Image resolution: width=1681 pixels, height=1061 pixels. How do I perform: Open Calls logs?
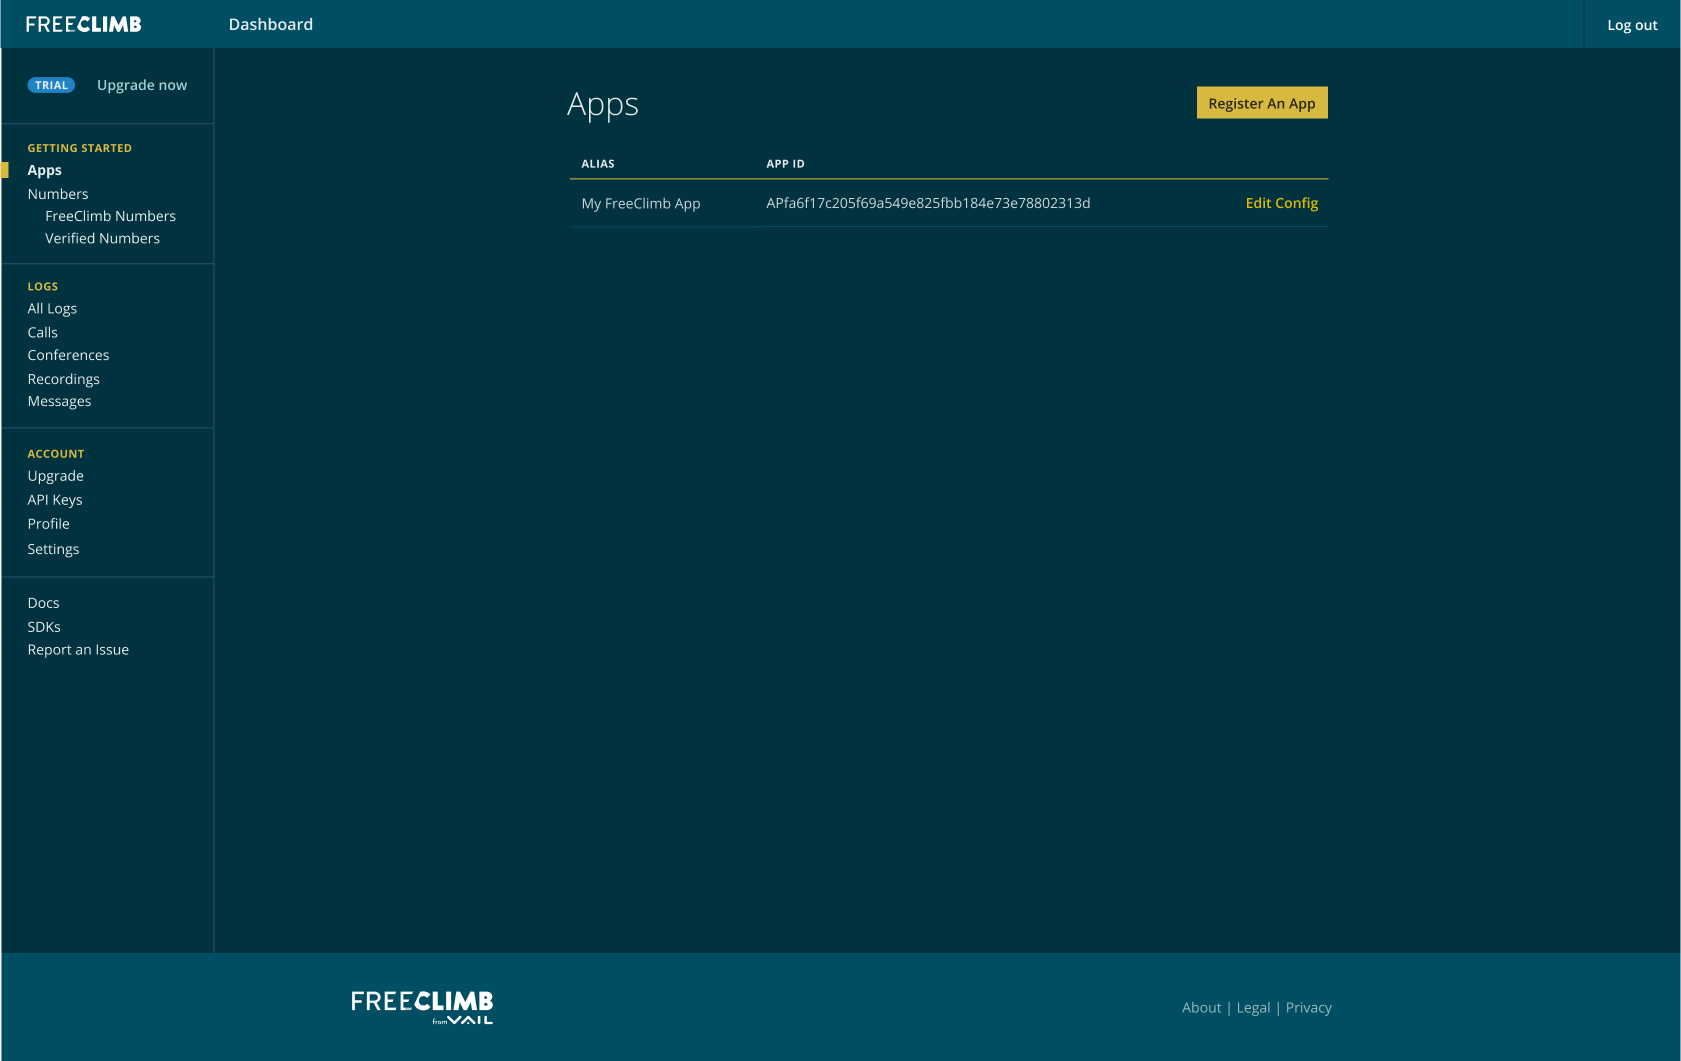coord(43,332)
